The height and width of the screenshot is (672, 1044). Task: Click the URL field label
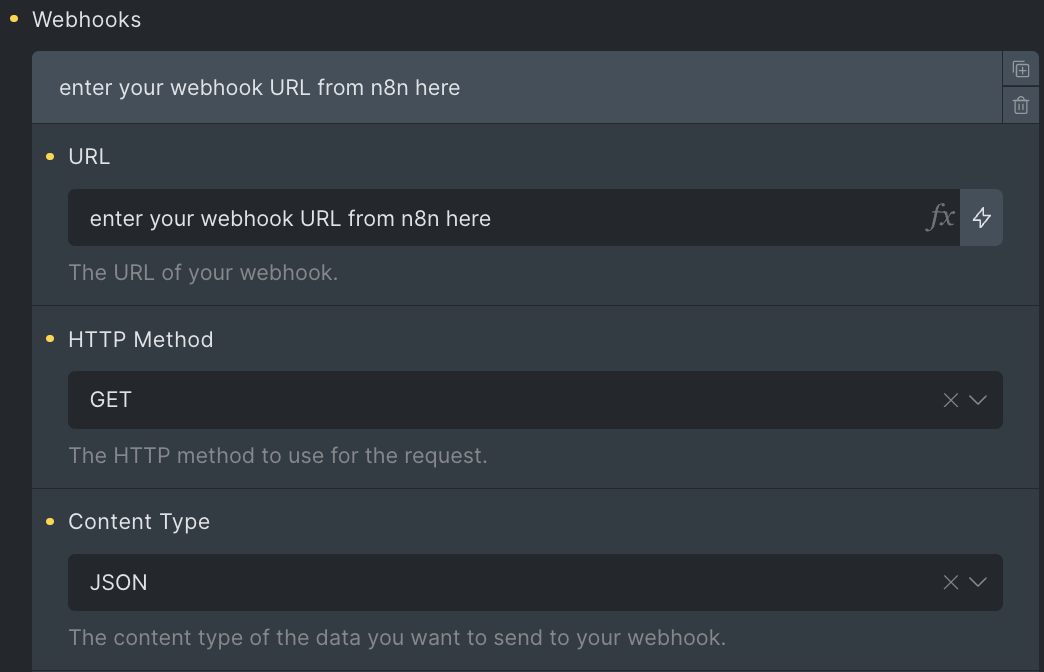pos(89,156)
